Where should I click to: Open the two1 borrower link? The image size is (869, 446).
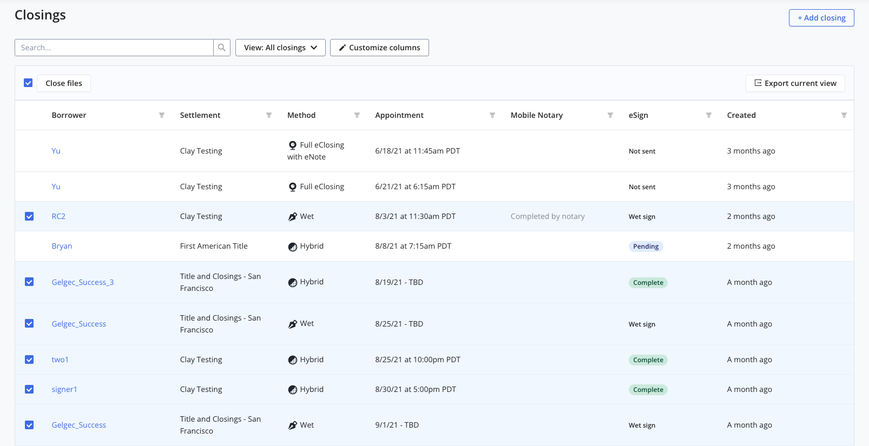60,360
